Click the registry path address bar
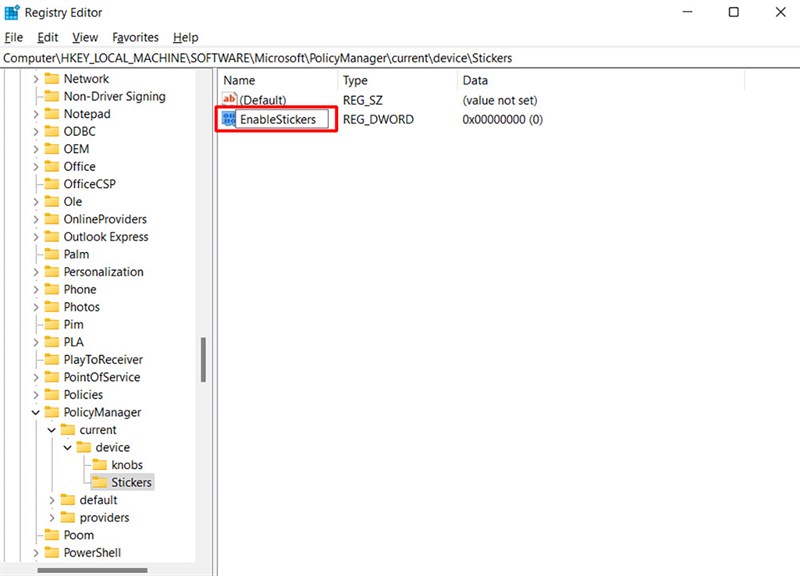Image resolution: width=800 pixels, height=576 pixels. [300, 58]
